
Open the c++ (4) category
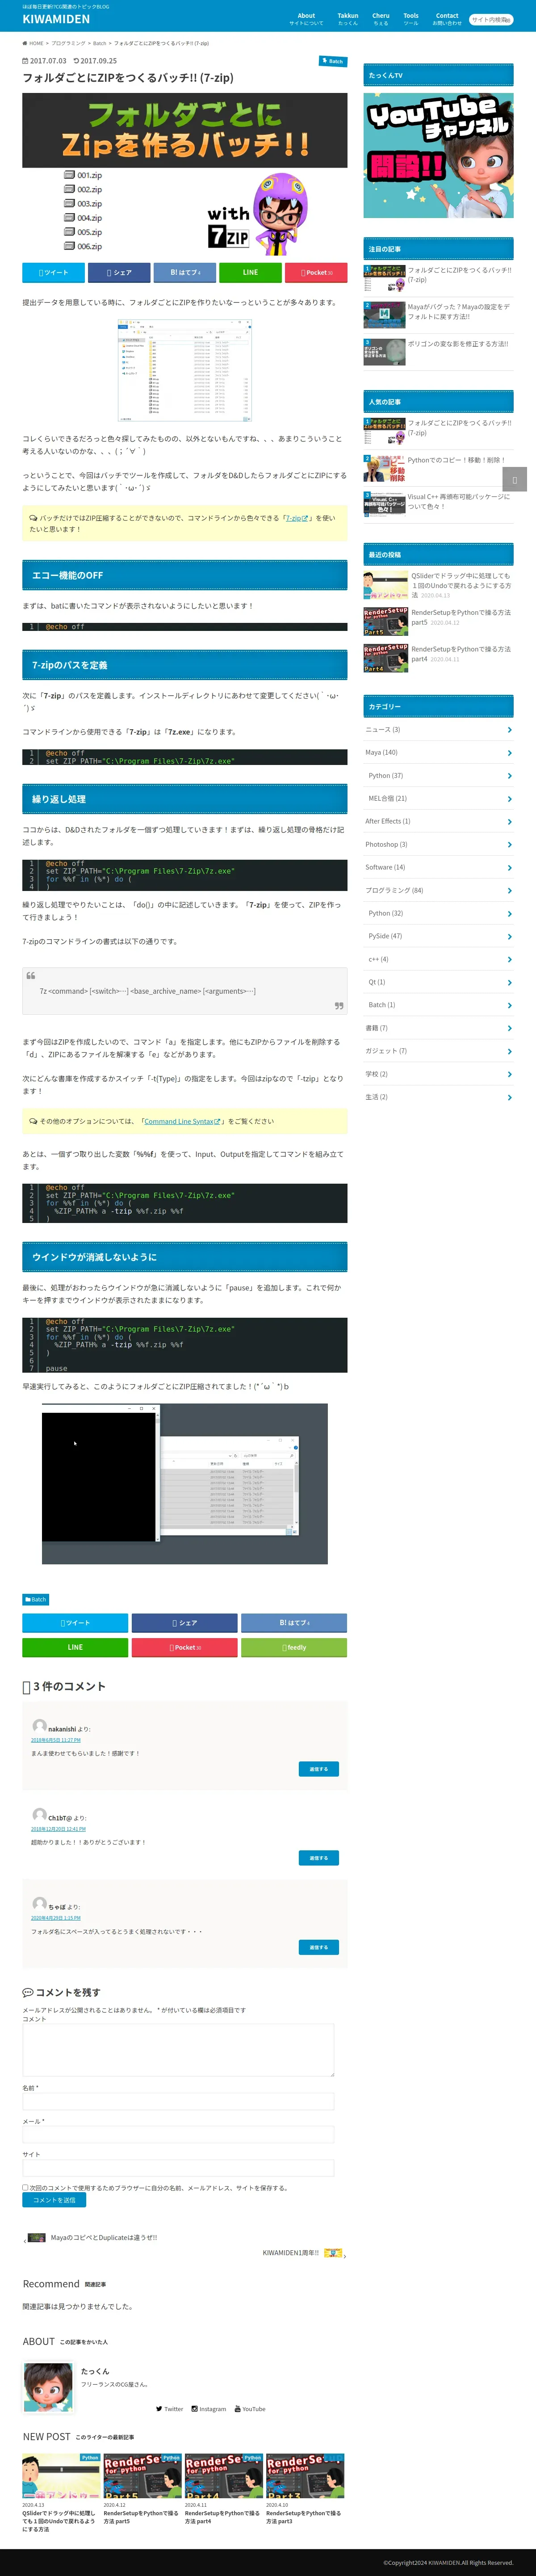click(x=439, y=959)
